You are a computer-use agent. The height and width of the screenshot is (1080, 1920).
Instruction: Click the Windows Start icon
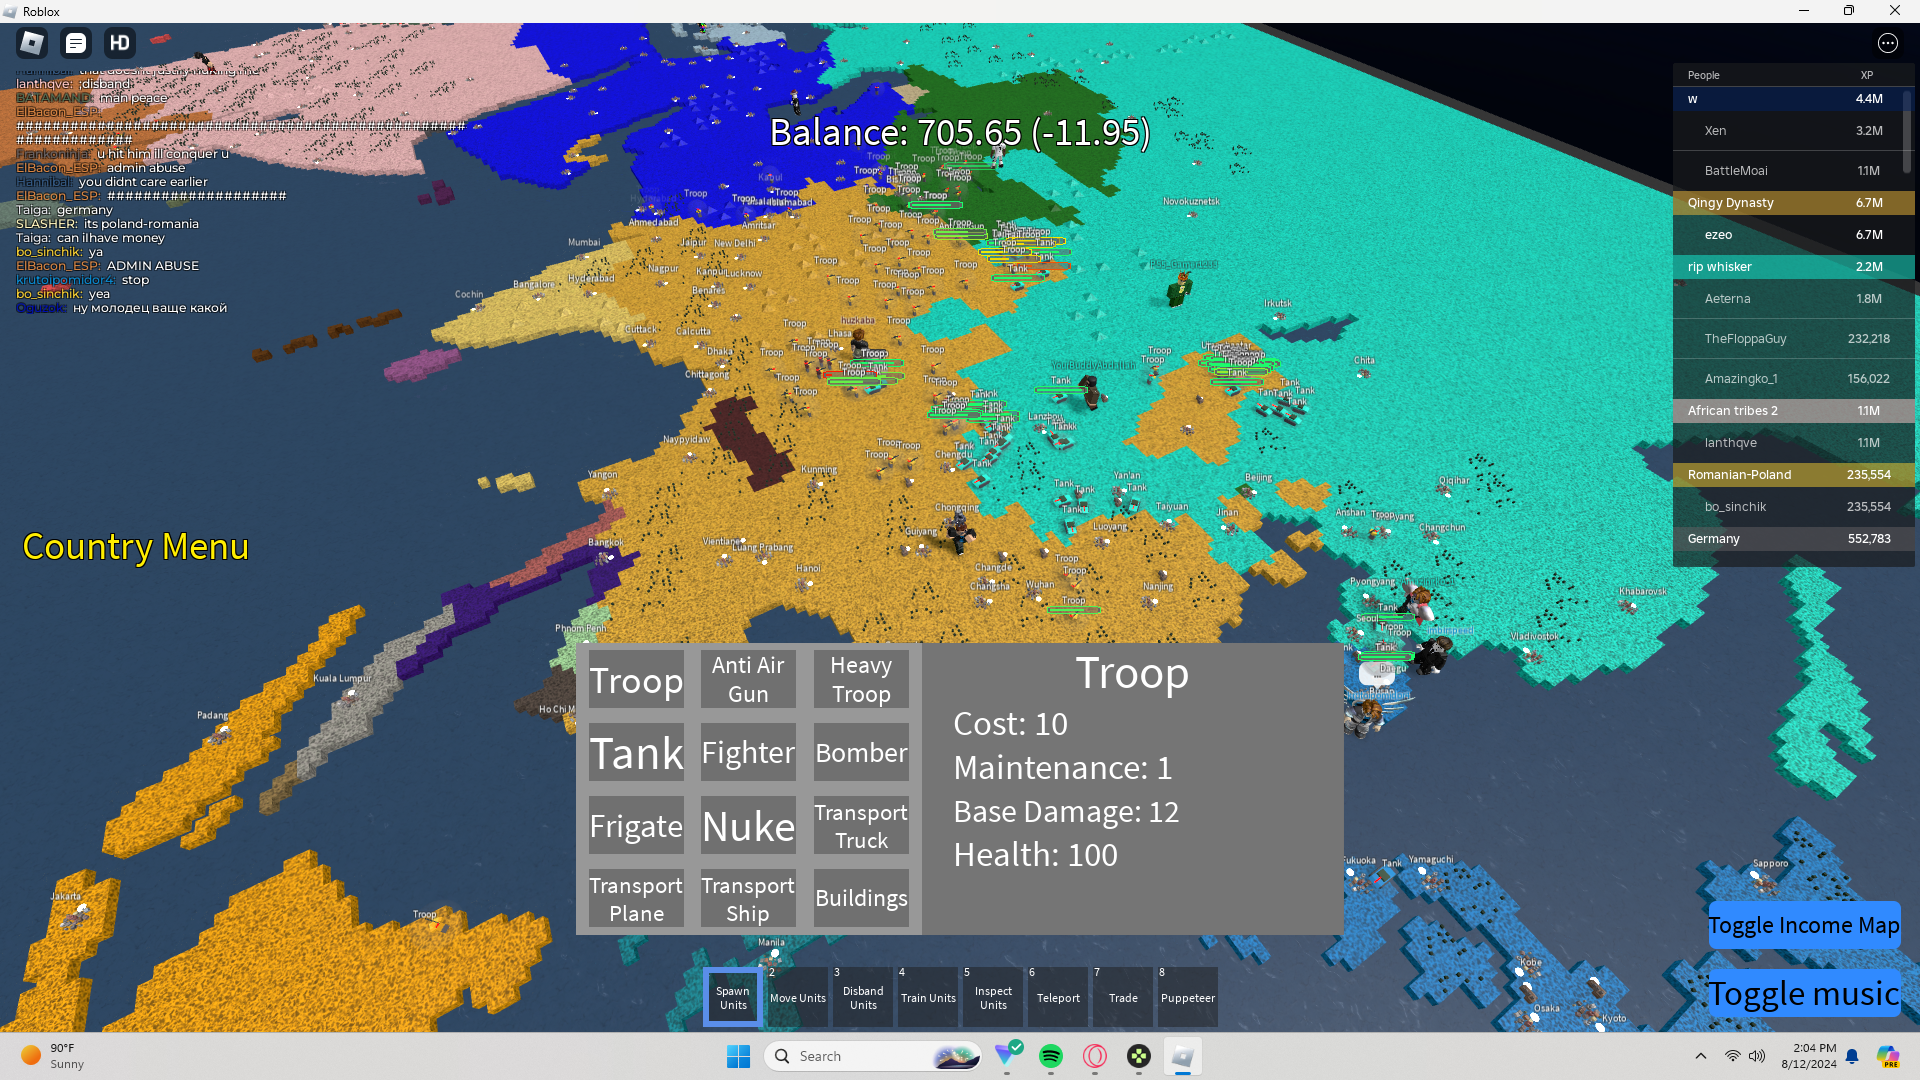[x=738, y=1056]
